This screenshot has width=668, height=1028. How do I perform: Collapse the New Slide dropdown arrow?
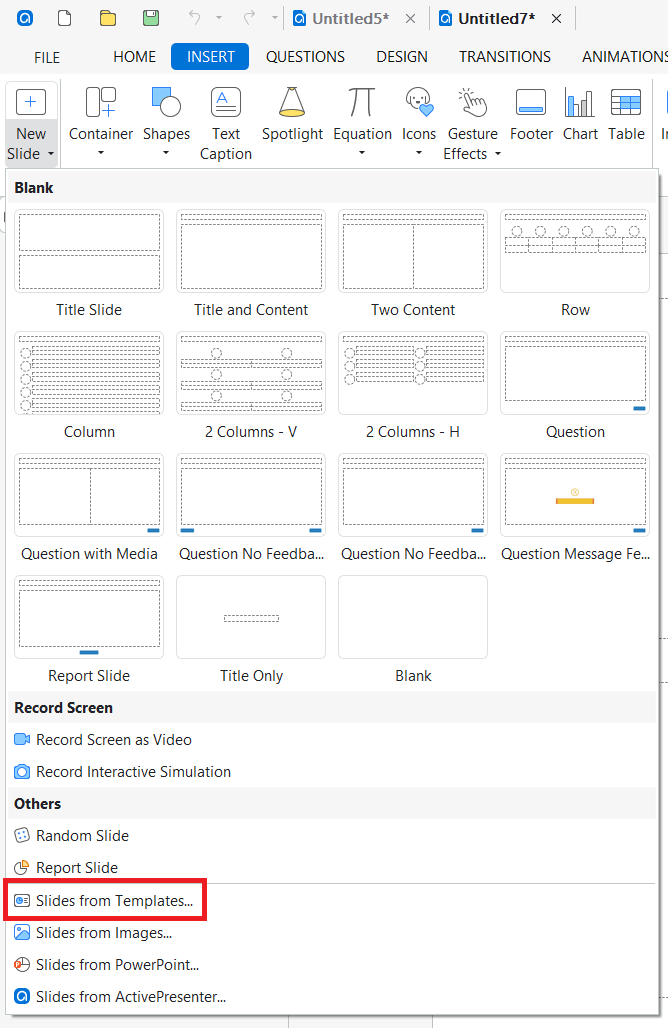50,154
